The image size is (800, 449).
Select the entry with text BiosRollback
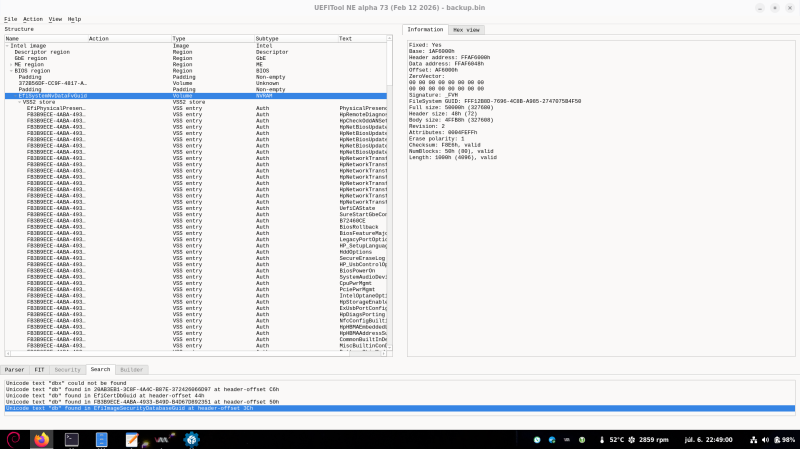pos(195,227)
